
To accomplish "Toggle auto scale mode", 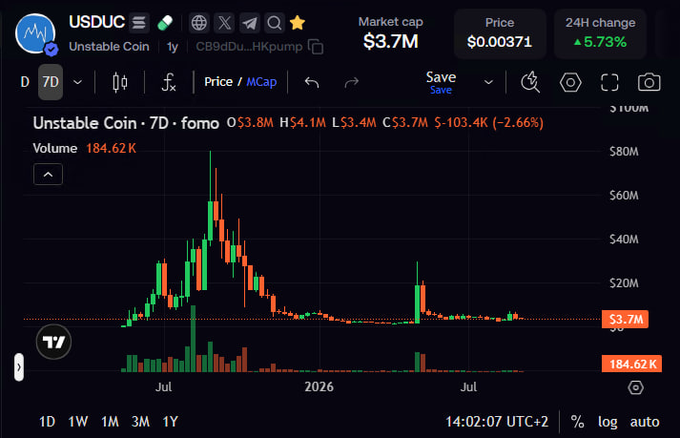I will pos(644,422).
